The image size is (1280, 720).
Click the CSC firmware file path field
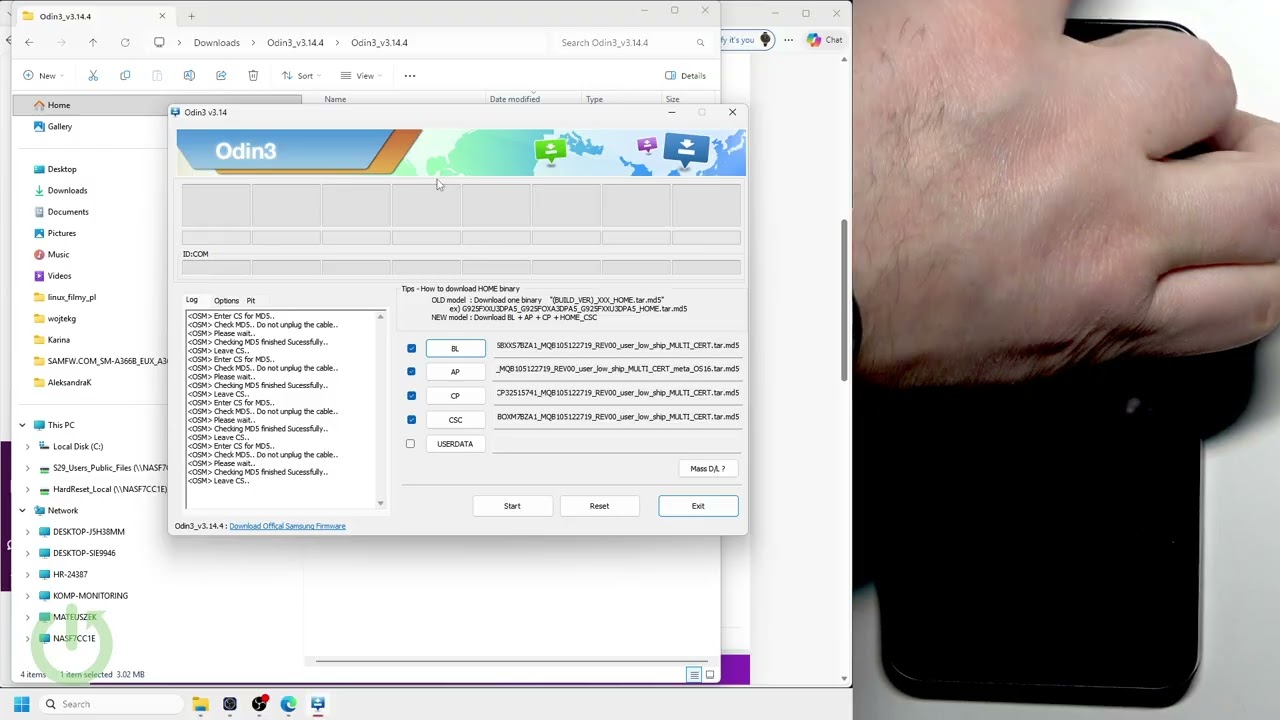(618, 417)
